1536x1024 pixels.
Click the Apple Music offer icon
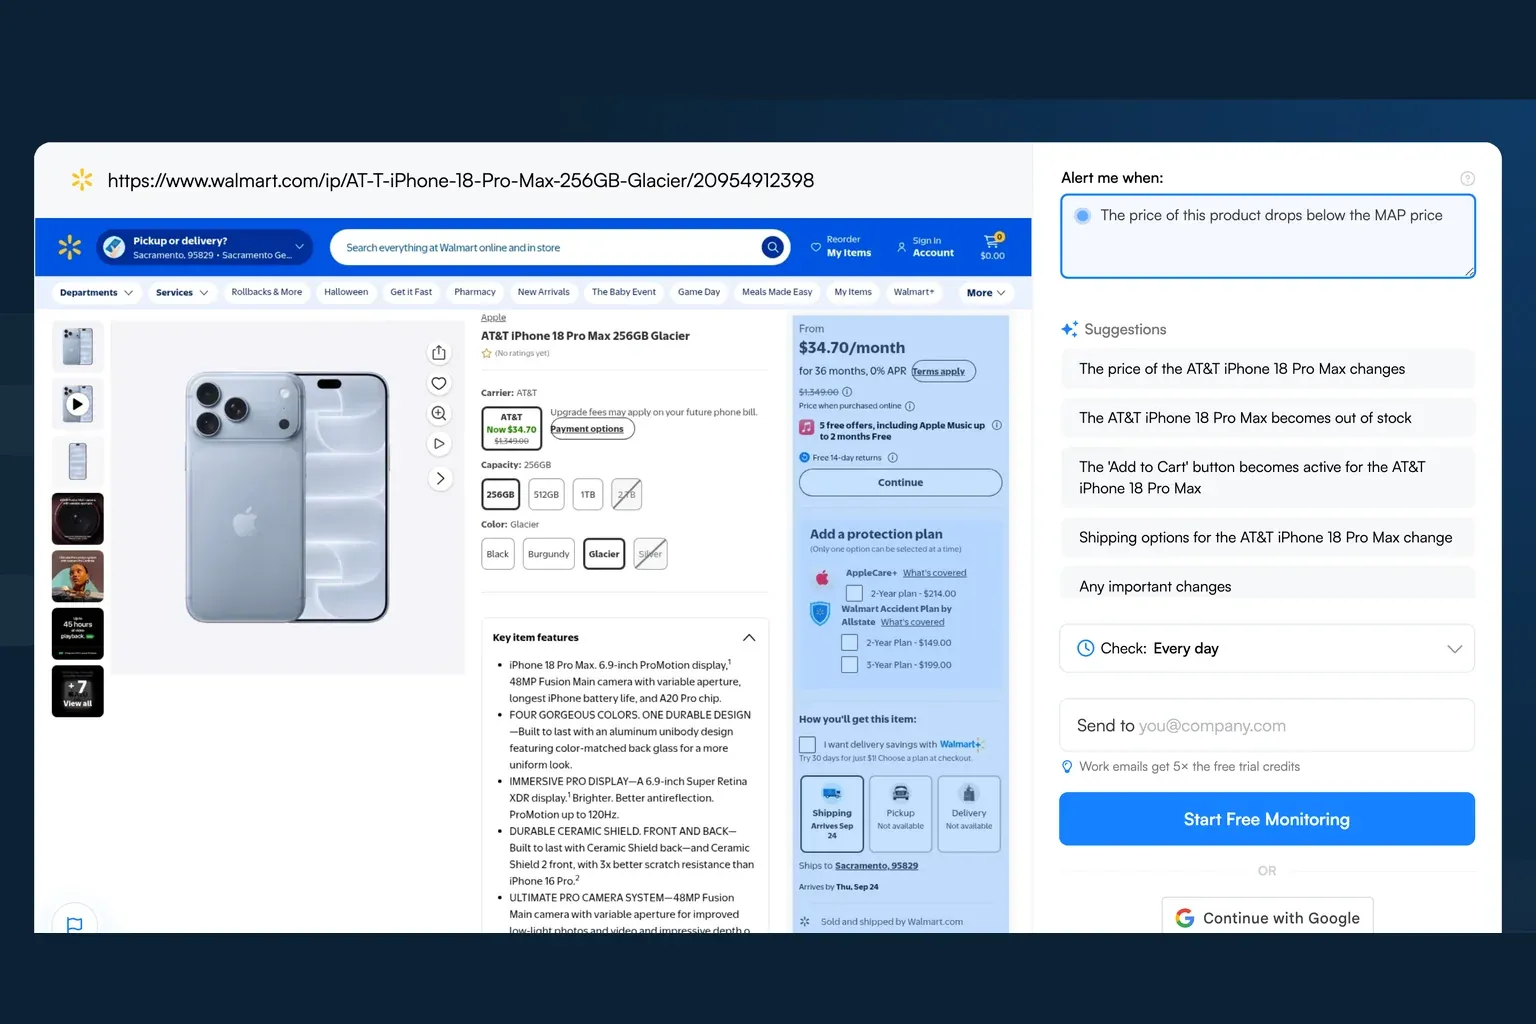pyautogui.click(x=806, y=427)
